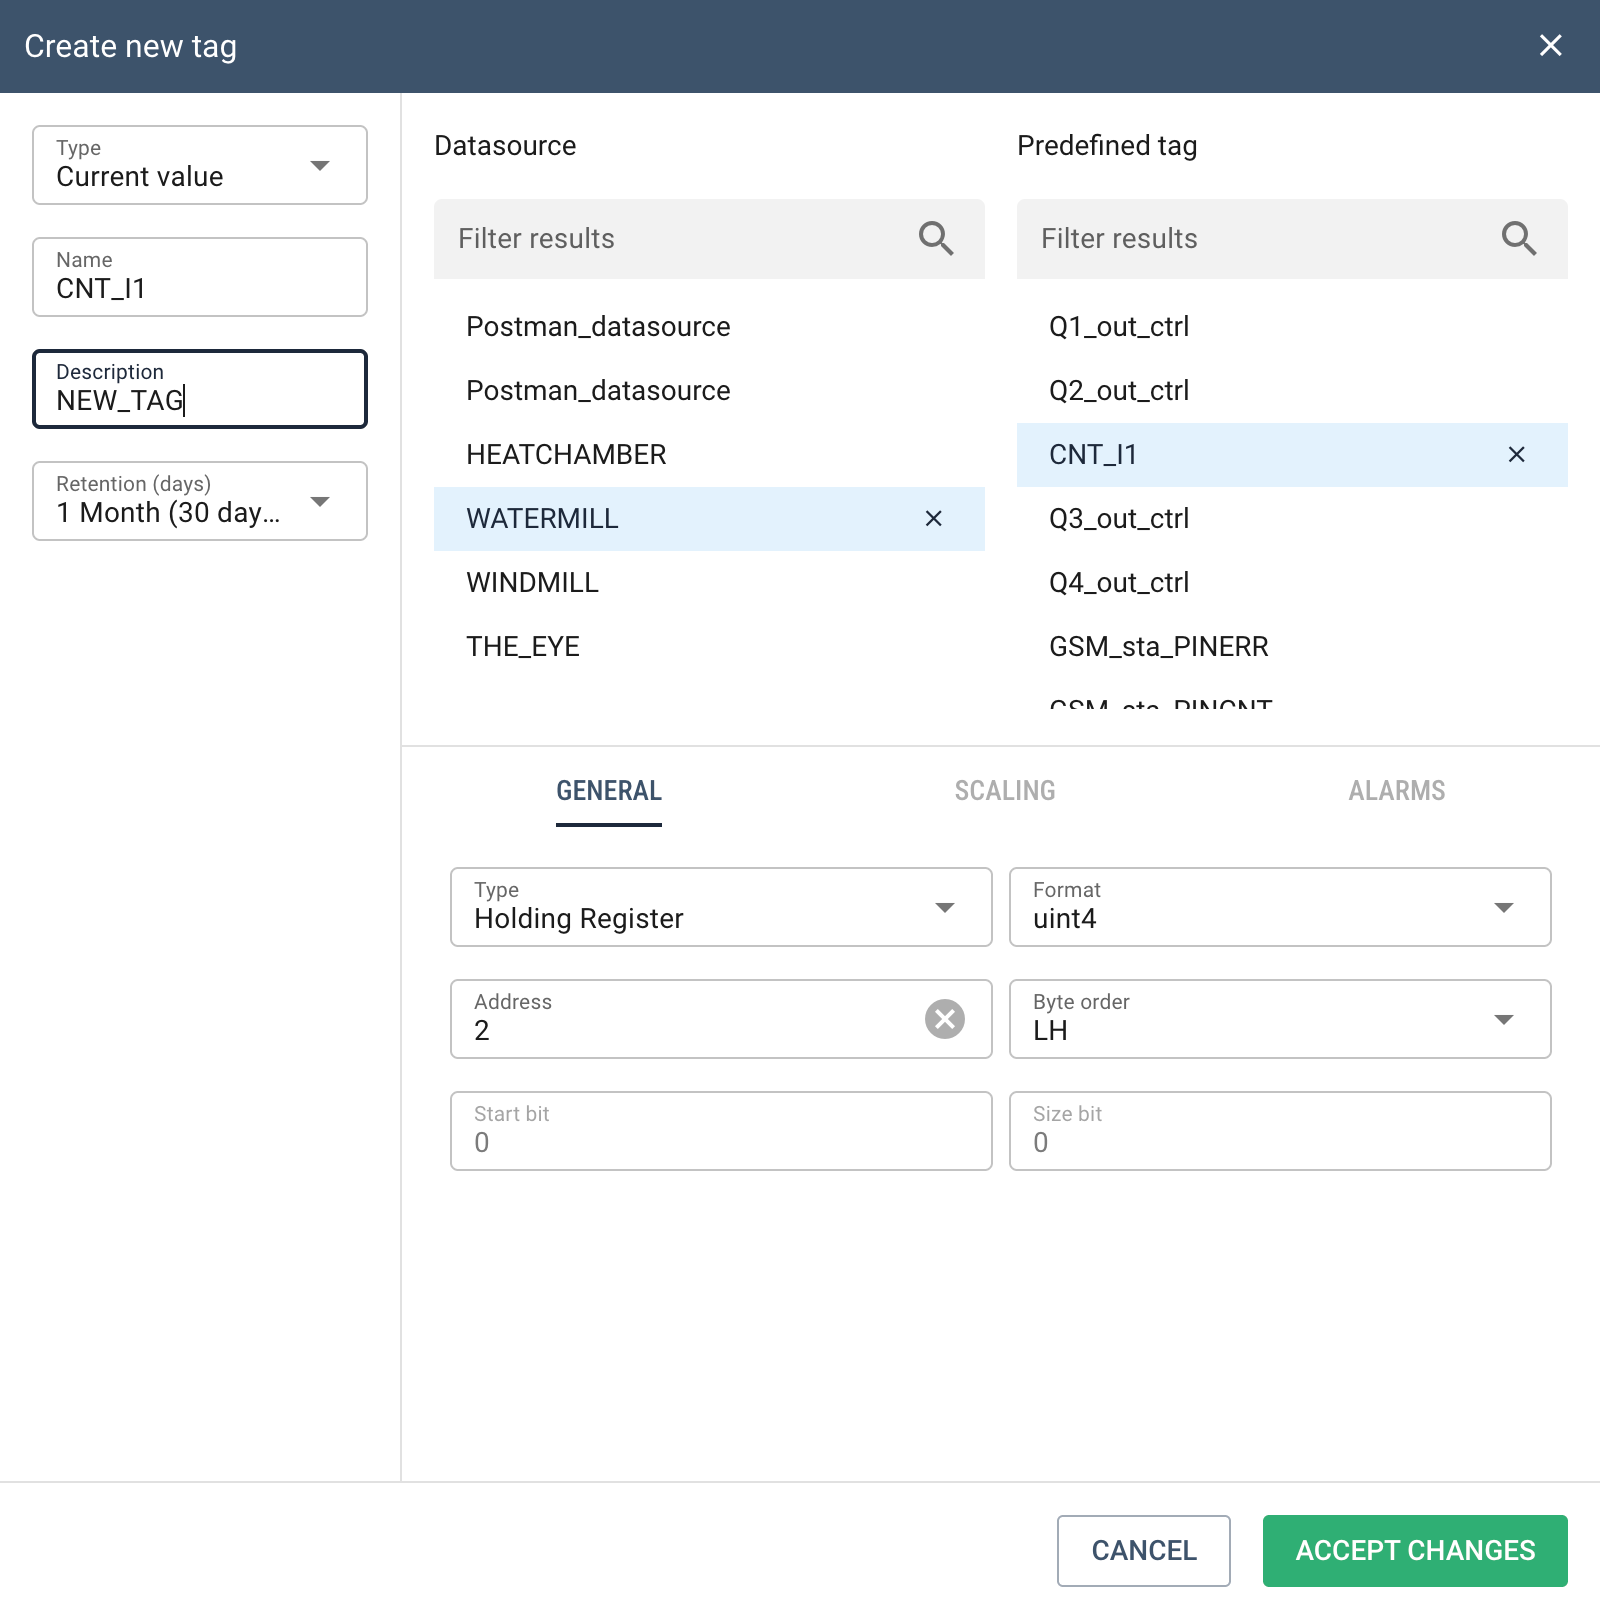Select the Q1_out_ctrl predefined tag
The width and height of the screenshot is (1600, 1619).
(x=1292, y=327)
